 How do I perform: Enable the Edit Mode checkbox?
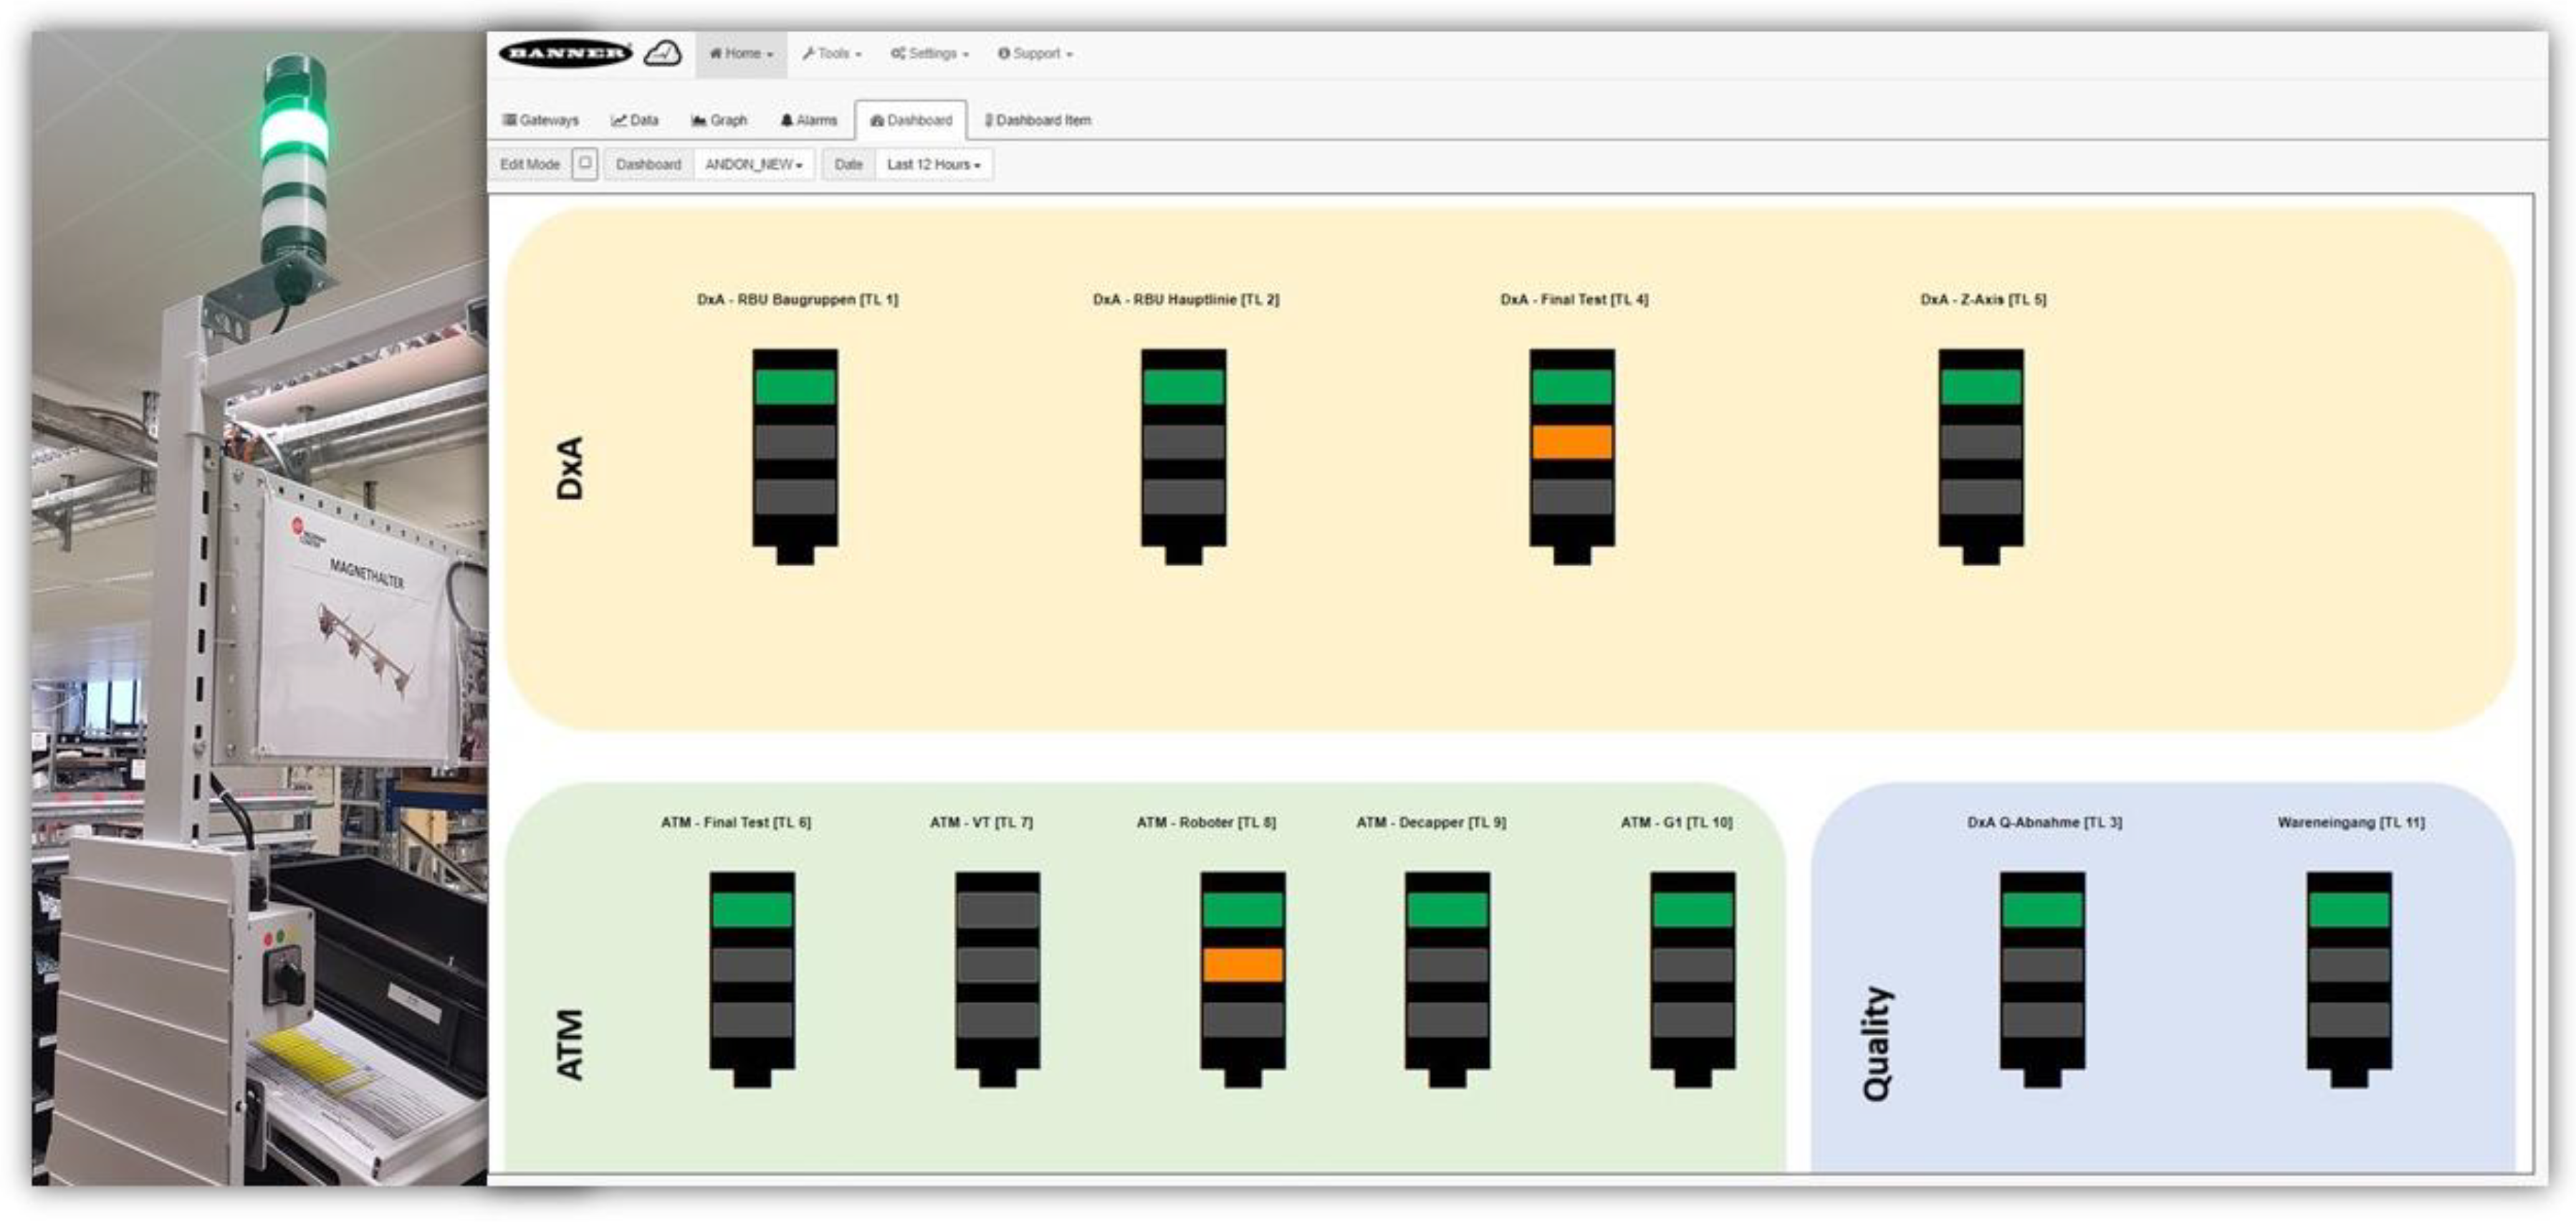(x=585, y=163)
